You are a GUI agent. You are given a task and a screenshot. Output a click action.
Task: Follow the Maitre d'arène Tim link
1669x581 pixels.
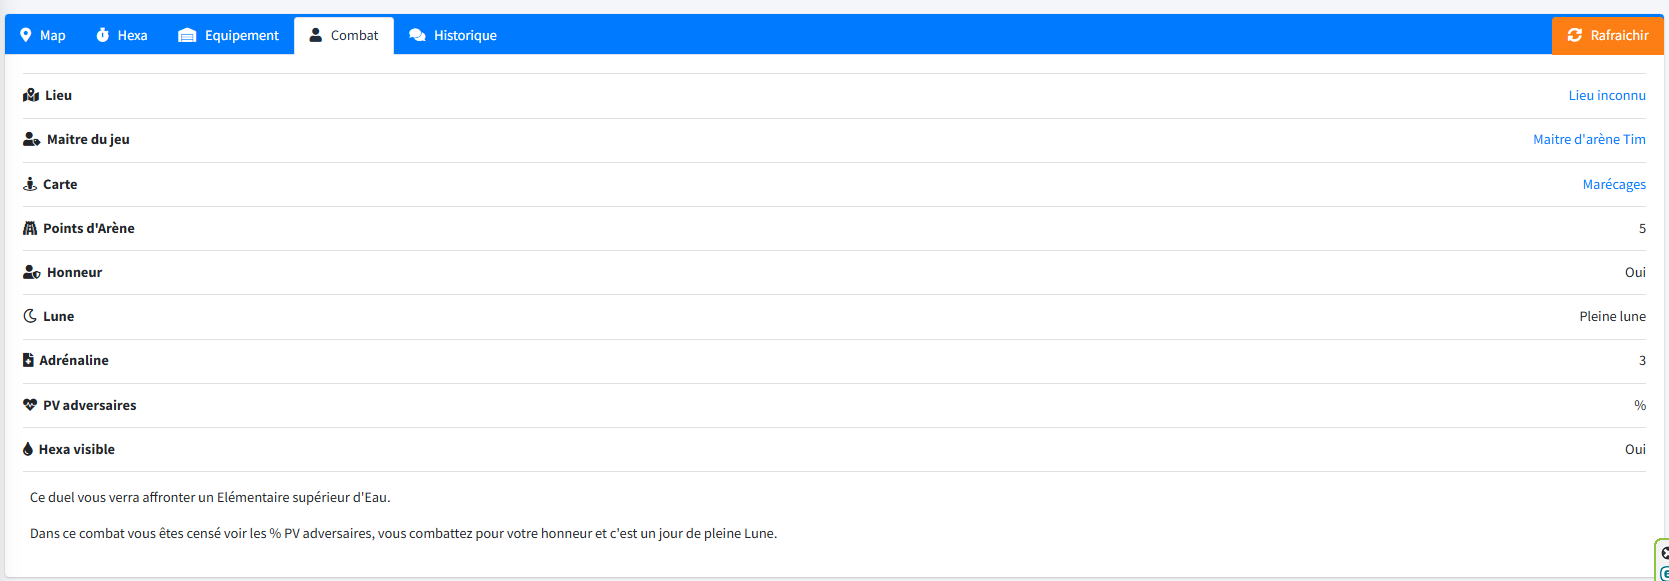point(1588,140)
